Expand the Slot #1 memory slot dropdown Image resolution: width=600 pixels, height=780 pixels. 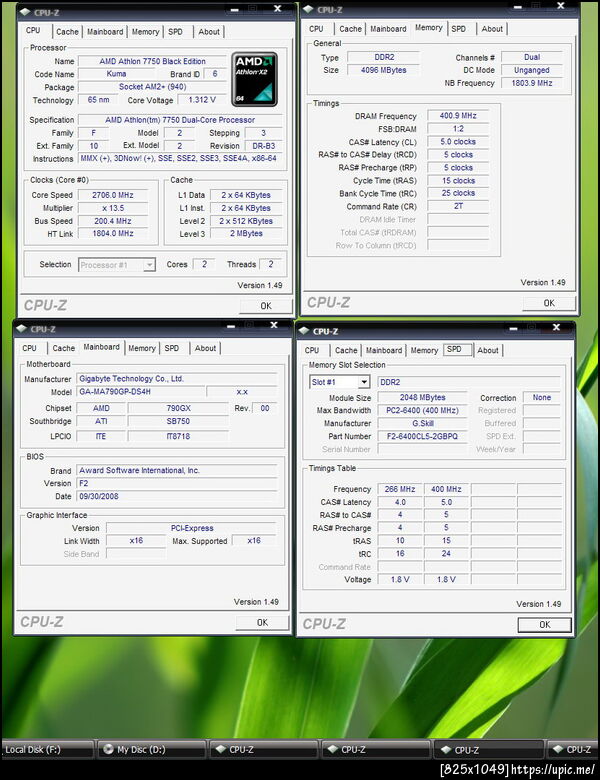click(364, 382)
